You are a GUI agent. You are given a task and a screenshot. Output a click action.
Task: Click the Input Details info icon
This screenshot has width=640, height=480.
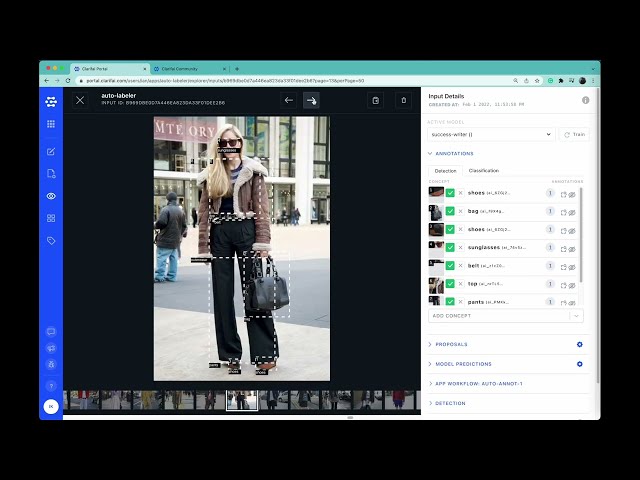[x=585, y=100]
